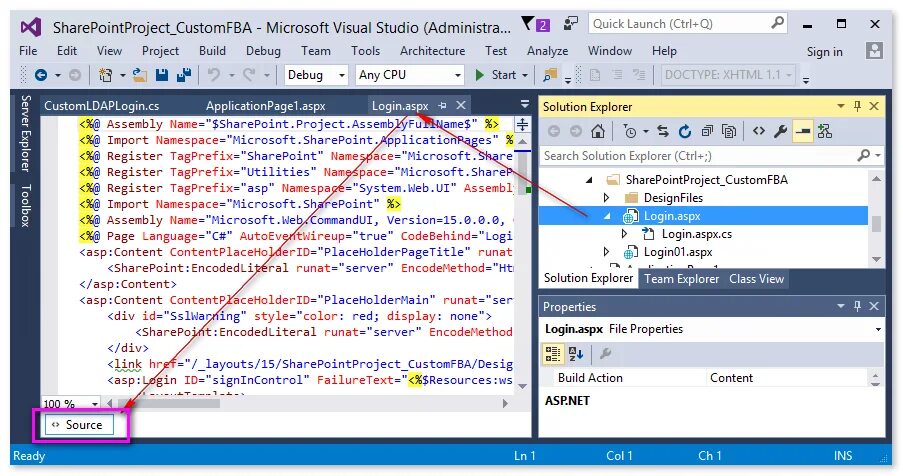Open the Build menu
The width and height of the screenshot is (903, 476).
213,51
